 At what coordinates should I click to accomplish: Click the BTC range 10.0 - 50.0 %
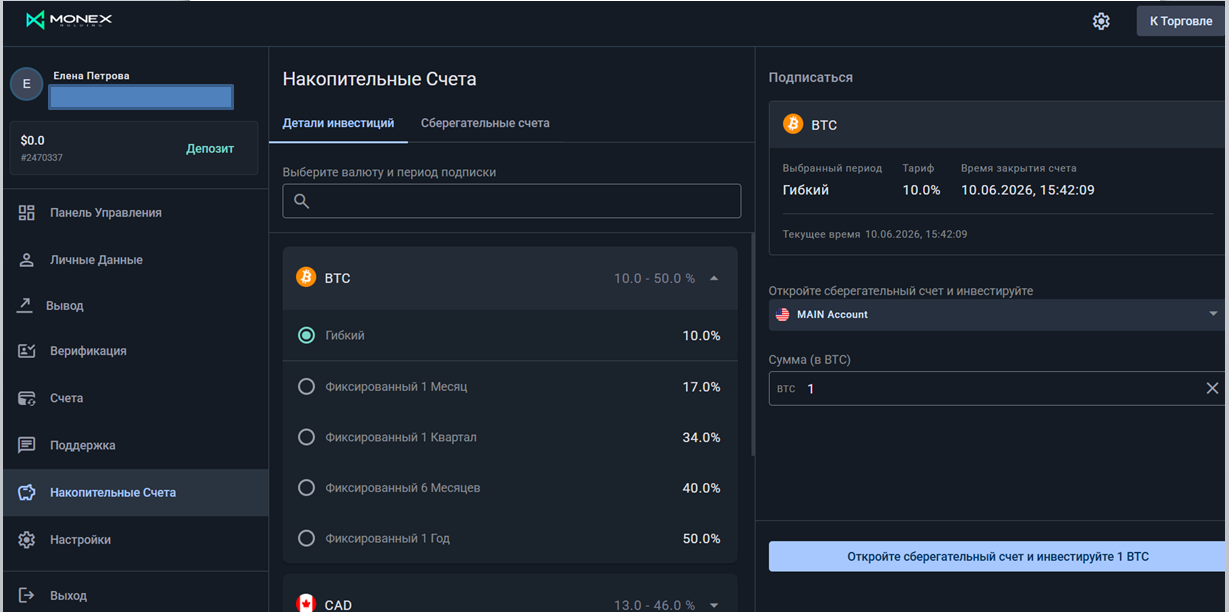tap(654, 278)
